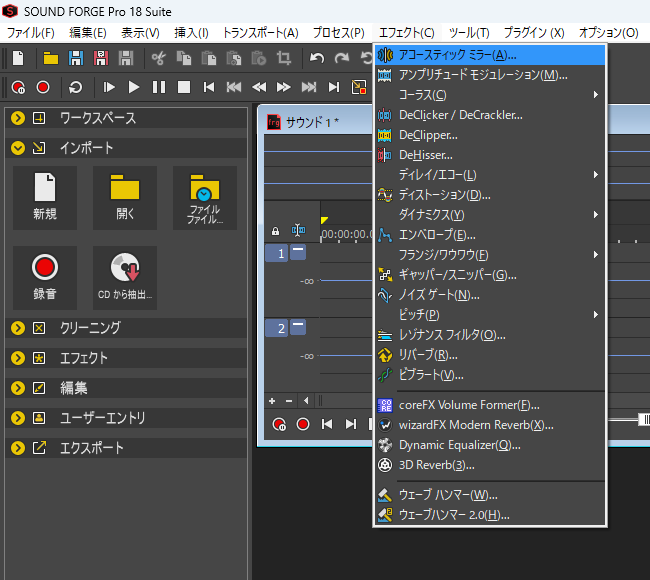Click the blue Save disk icon
This screenshot has width=650, height=580.
point(76,58)
